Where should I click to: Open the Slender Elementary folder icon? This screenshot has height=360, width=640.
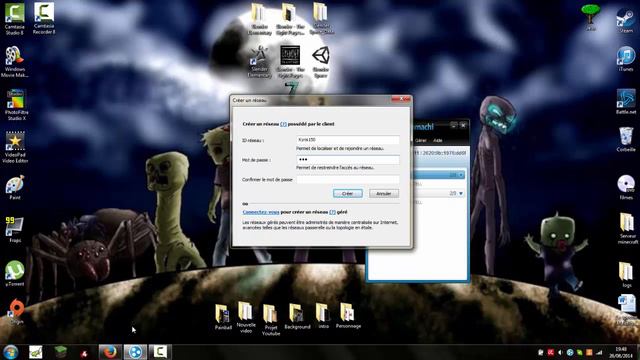tap(259, 19)
